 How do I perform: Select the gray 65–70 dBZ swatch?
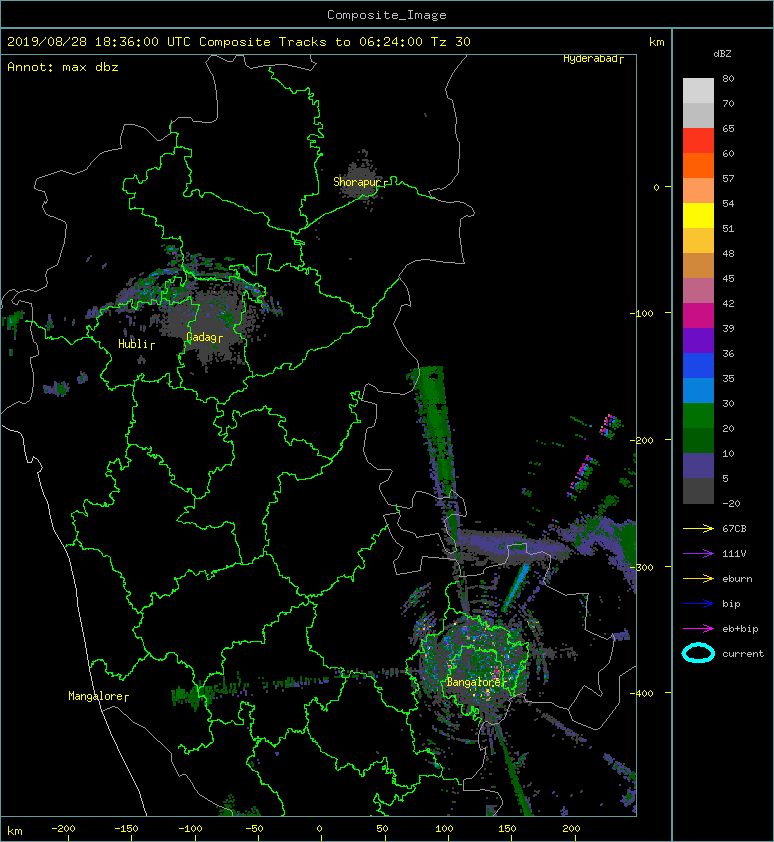[698, 115]
